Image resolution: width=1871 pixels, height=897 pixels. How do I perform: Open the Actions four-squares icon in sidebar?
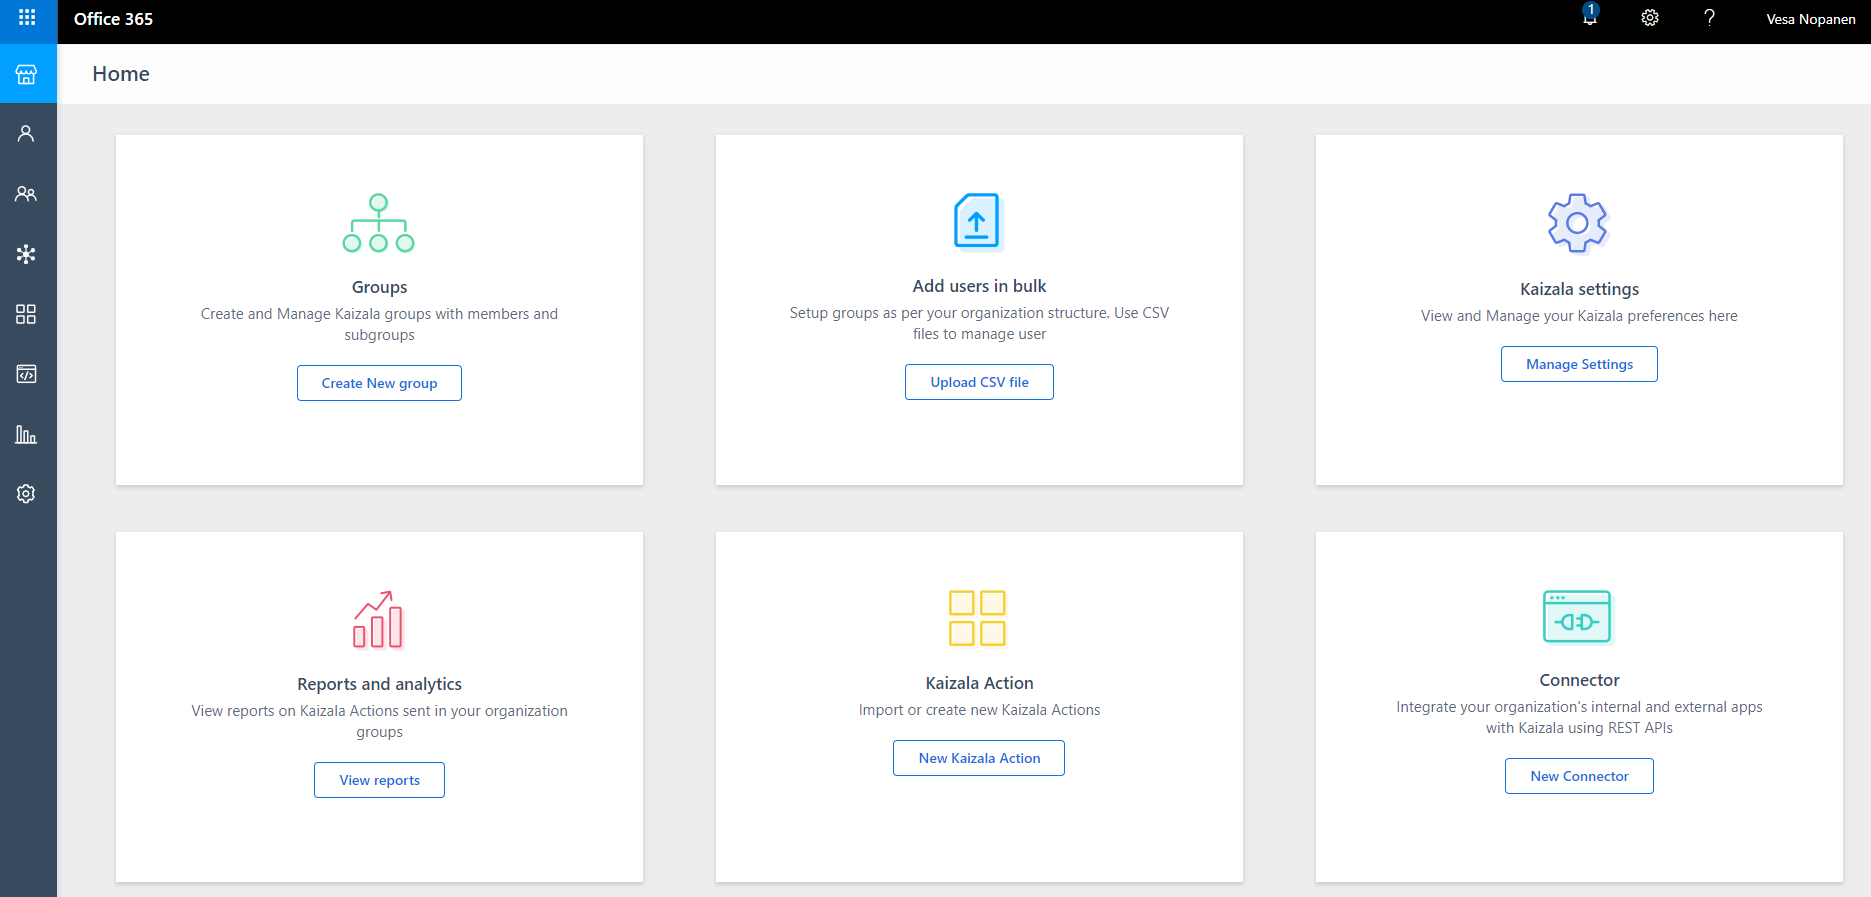(27, 314)
